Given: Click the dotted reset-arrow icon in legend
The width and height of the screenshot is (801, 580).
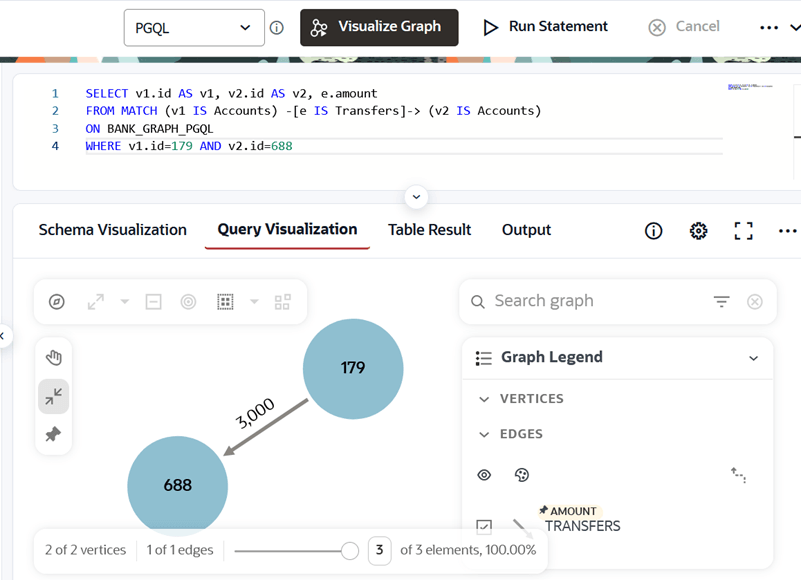Looking at the screenshot, I should tap(738, 475).
